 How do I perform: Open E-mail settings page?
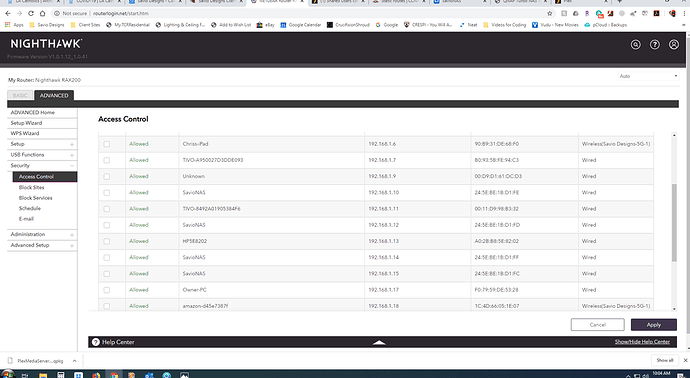26,219
